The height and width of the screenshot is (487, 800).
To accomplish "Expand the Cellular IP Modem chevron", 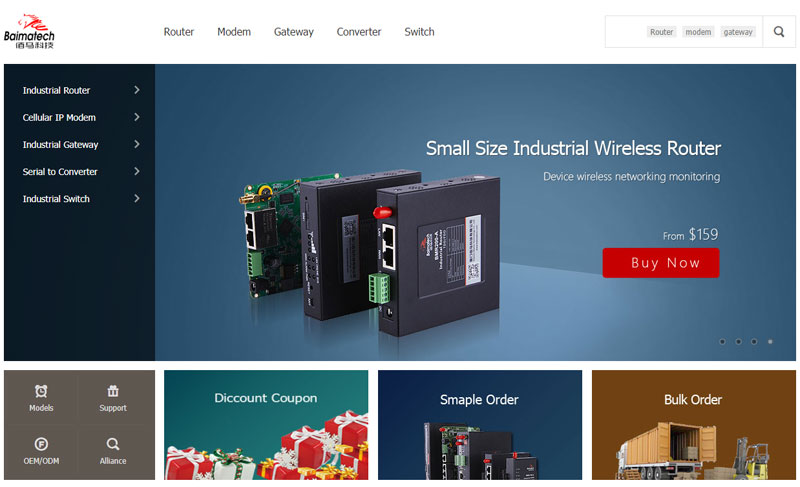I will coord(137,117).
